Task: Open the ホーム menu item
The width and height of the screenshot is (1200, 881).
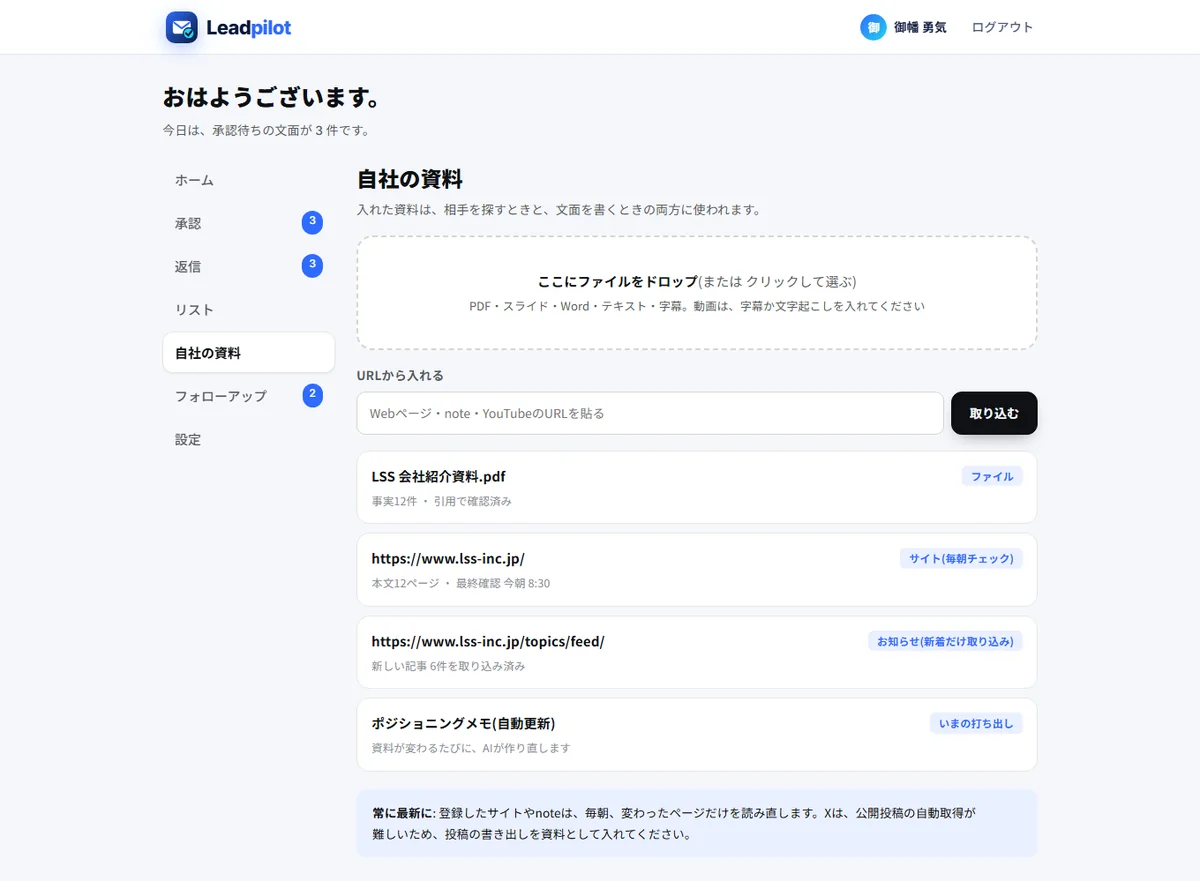Action: tap(248, 180)
